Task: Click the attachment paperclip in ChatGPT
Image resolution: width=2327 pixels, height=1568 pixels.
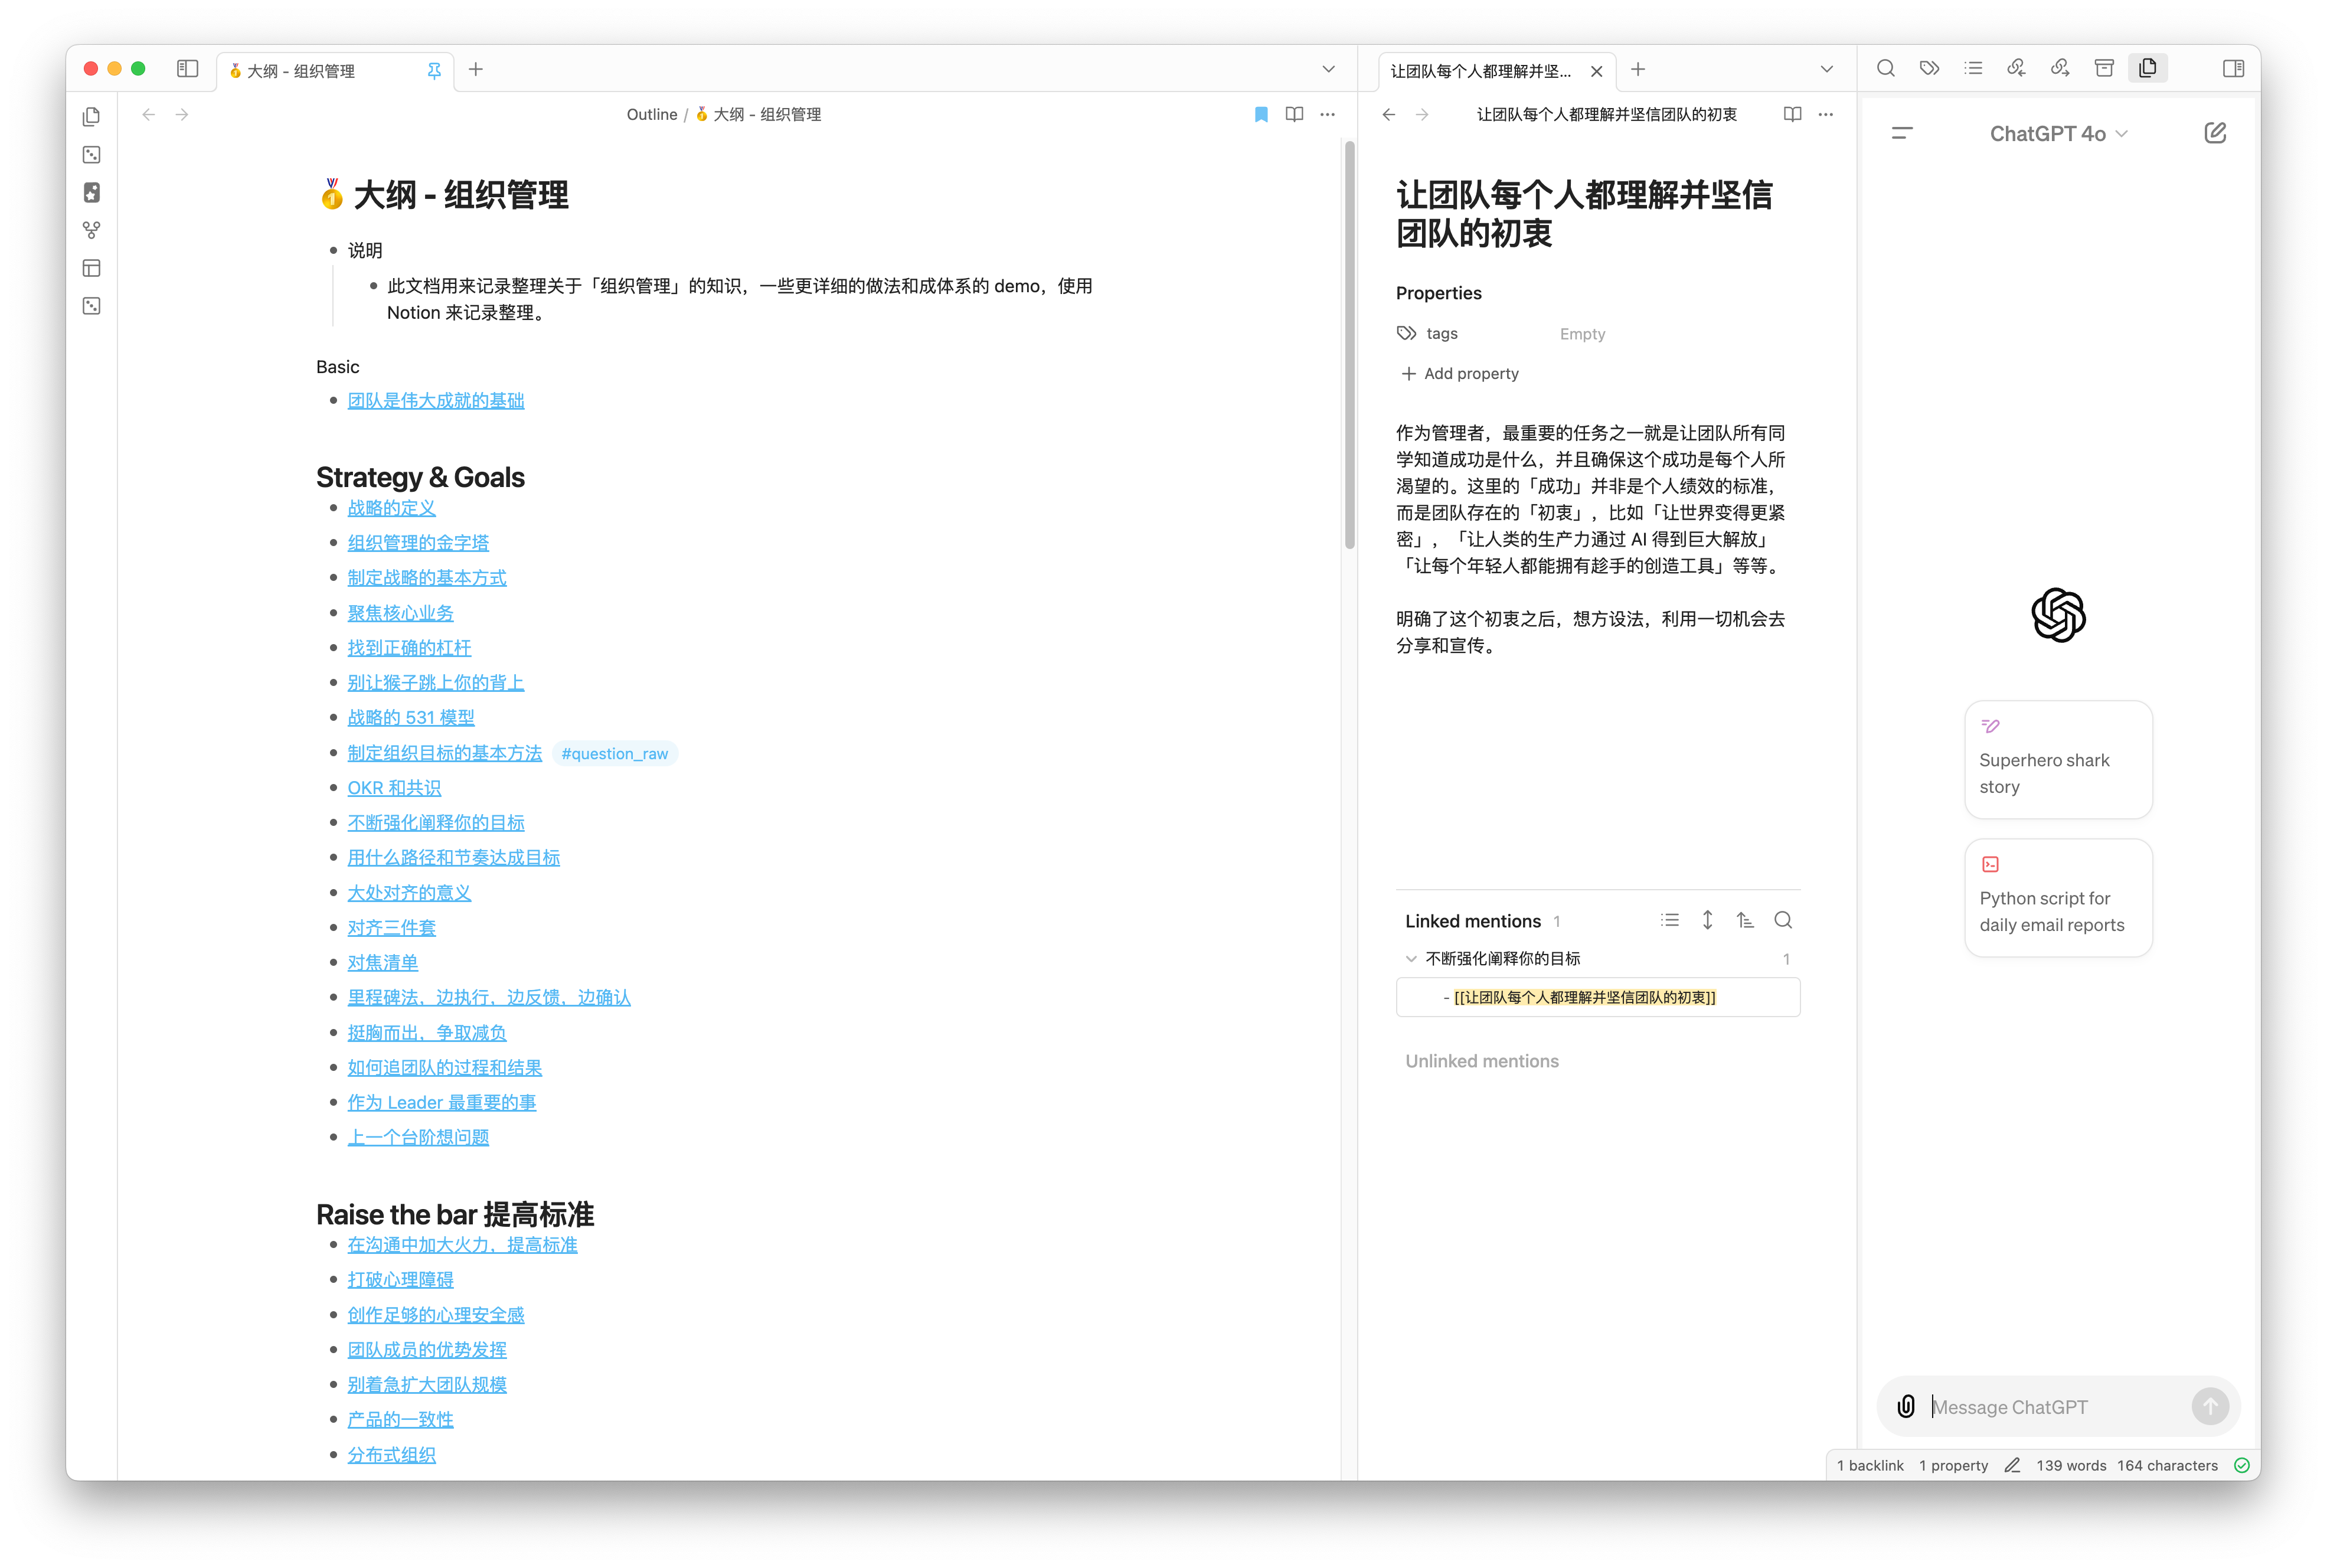Action: [x=1906, y=1406]
